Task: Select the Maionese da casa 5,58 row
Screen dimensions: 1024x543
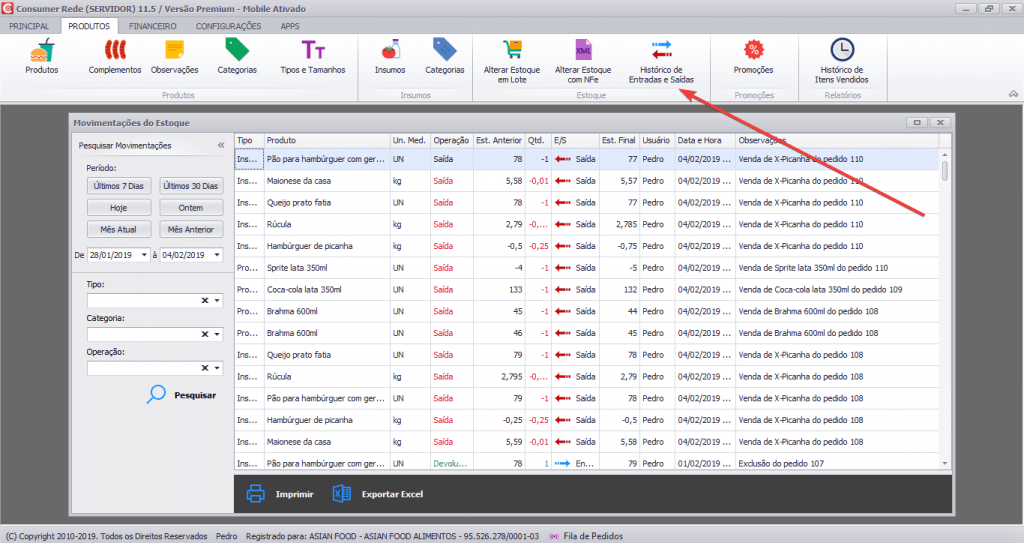Action: [586, 181]
